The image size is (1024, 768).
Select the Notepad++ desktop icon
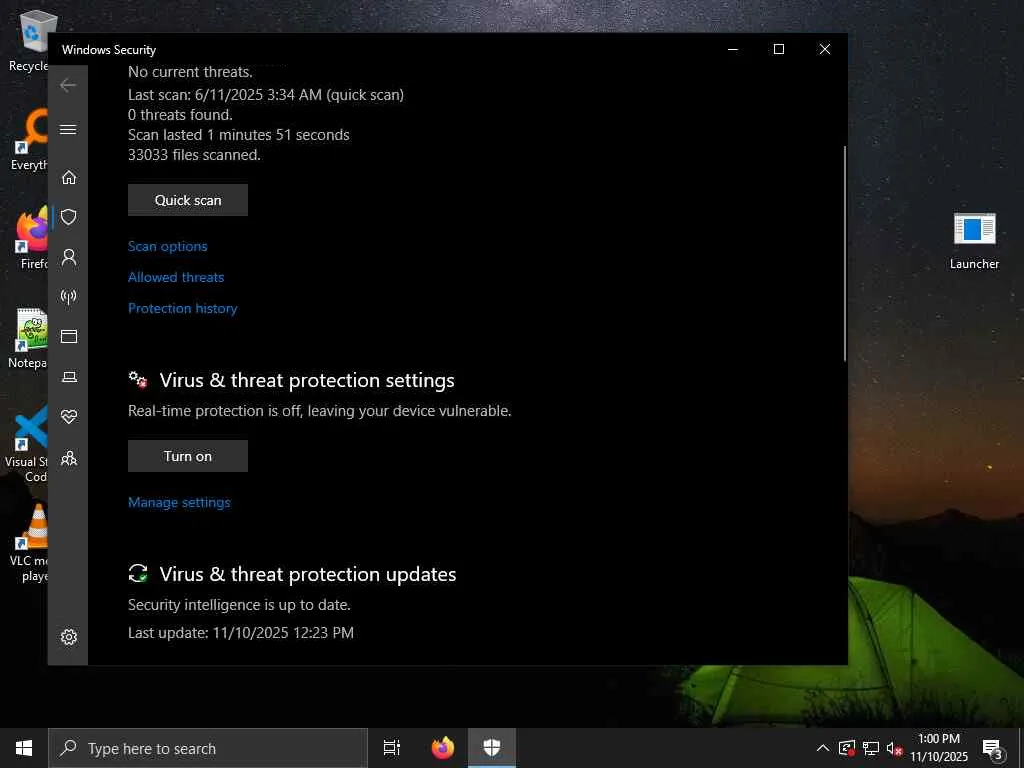[x=30, y=338]
